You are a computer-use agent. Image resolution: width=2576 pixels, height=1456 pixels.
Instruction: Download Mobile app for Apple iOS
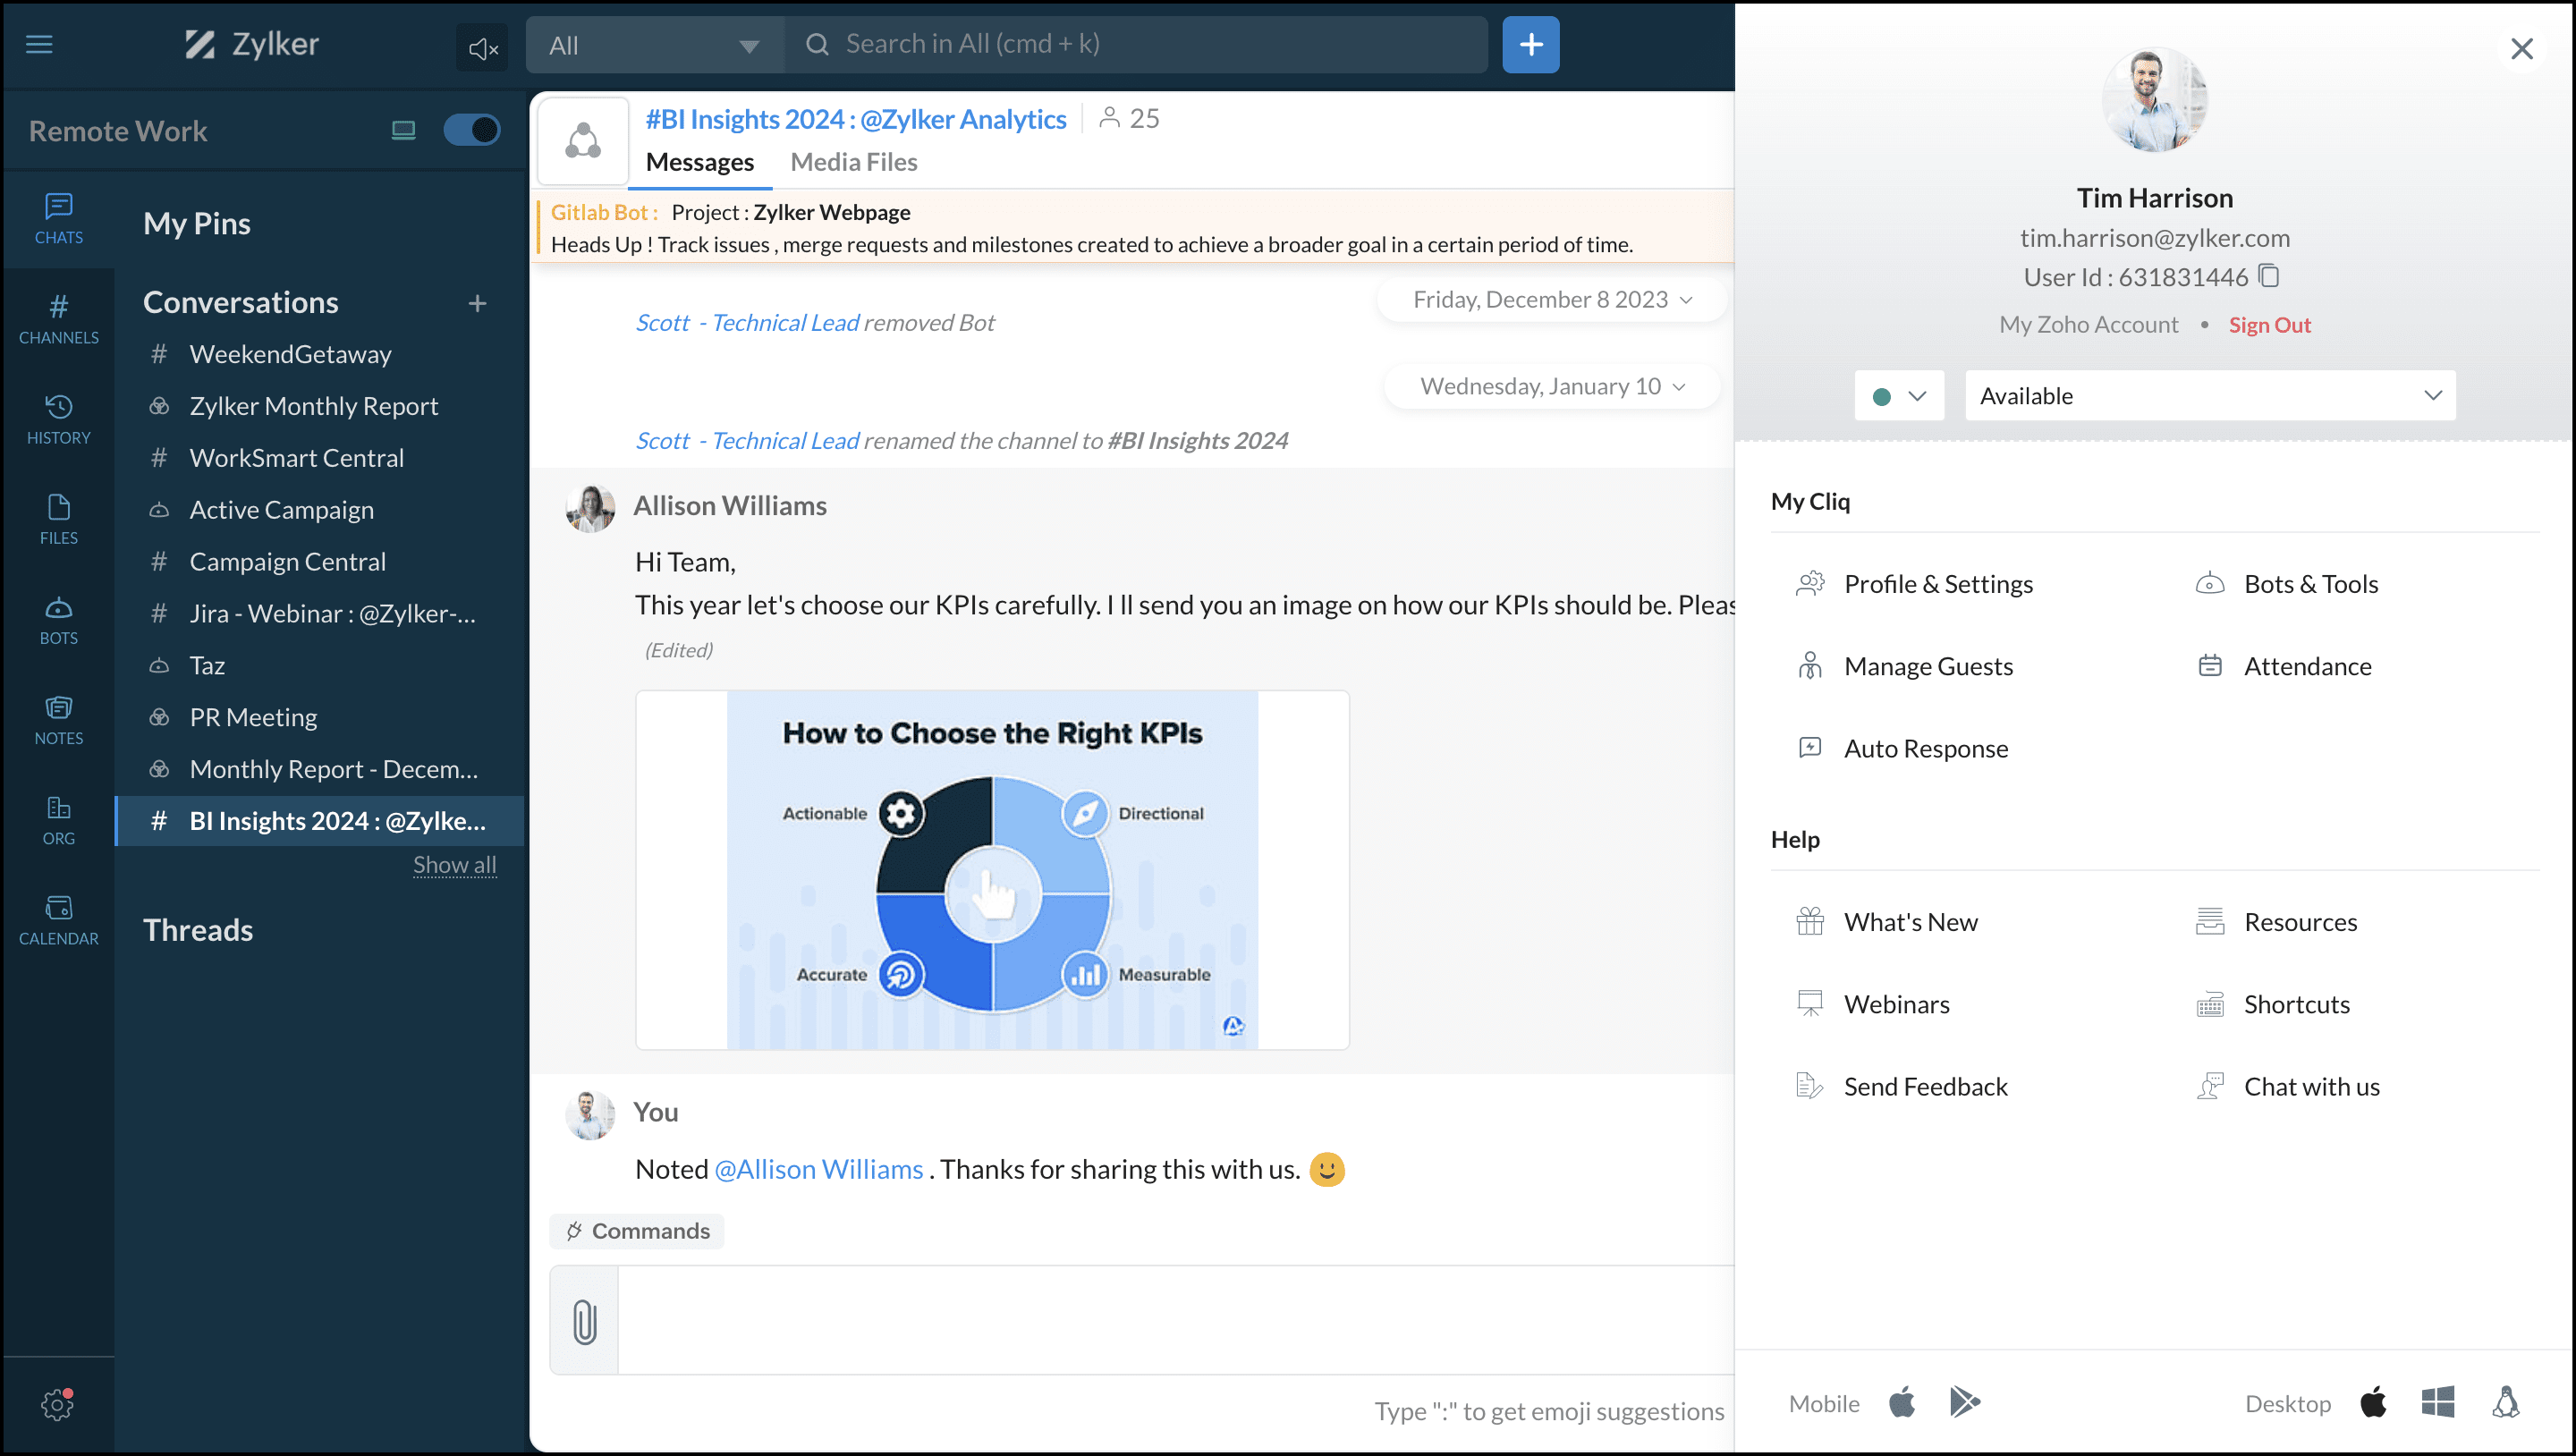(x=1902, y=1402)
